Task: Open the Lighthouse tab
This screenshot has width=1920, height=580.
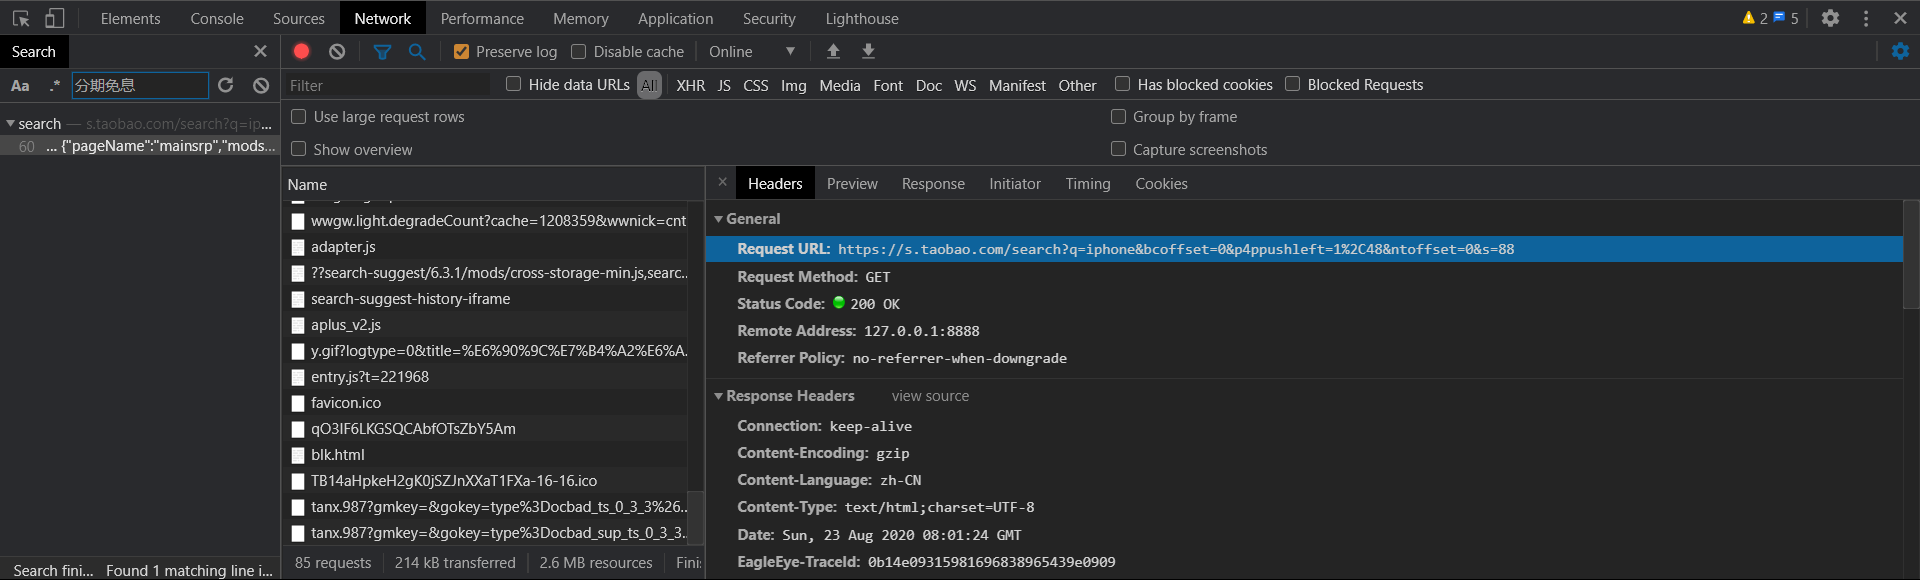Action: tap(862, 18)
